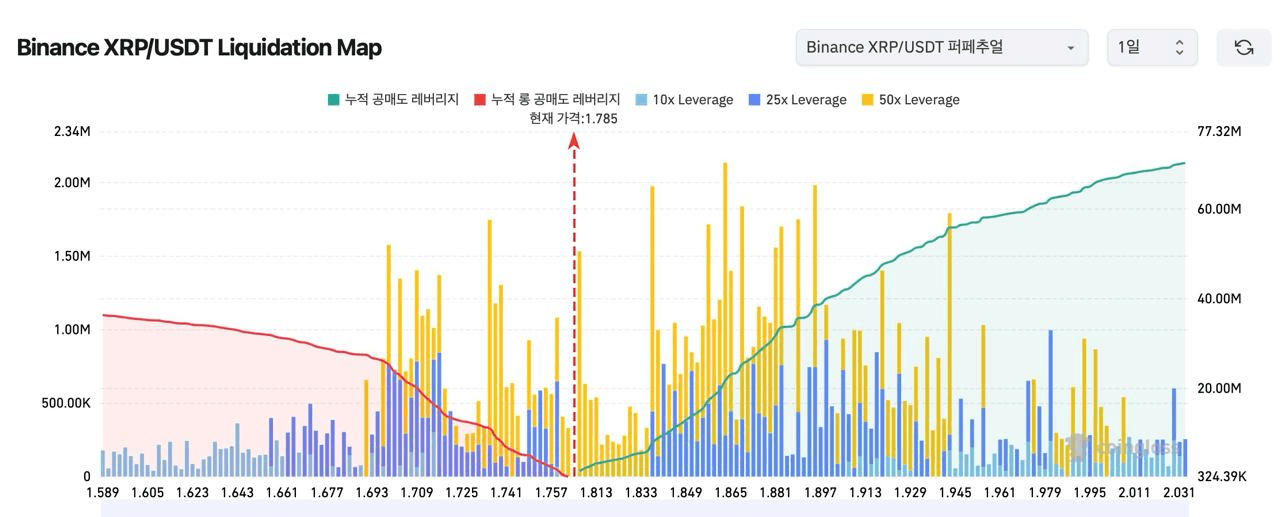The height and width of the screenshot is (517, 1280).
Task: Click the dropdown caret in the pair selector
Action: click(x=1071, y=48)
